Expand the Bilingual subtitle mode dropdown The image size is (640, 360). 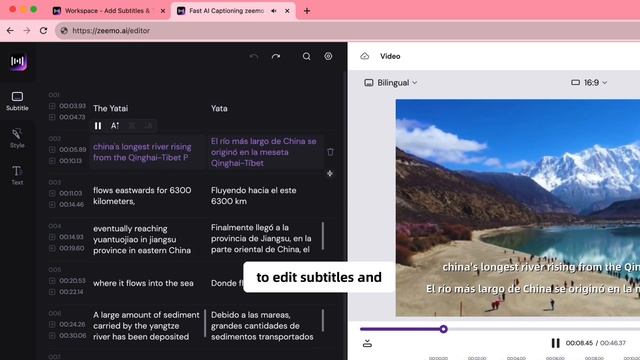pyautogui.click(x=391, y=82)
